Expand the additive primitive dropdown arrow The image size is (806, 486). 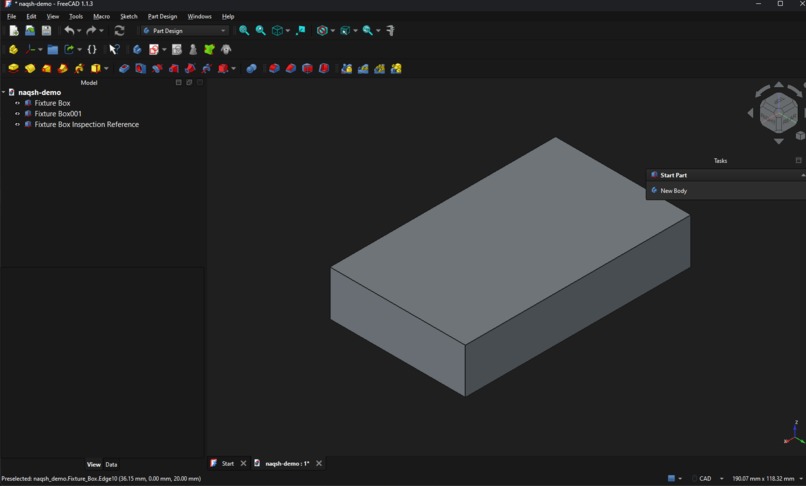(x=106, y=68)
